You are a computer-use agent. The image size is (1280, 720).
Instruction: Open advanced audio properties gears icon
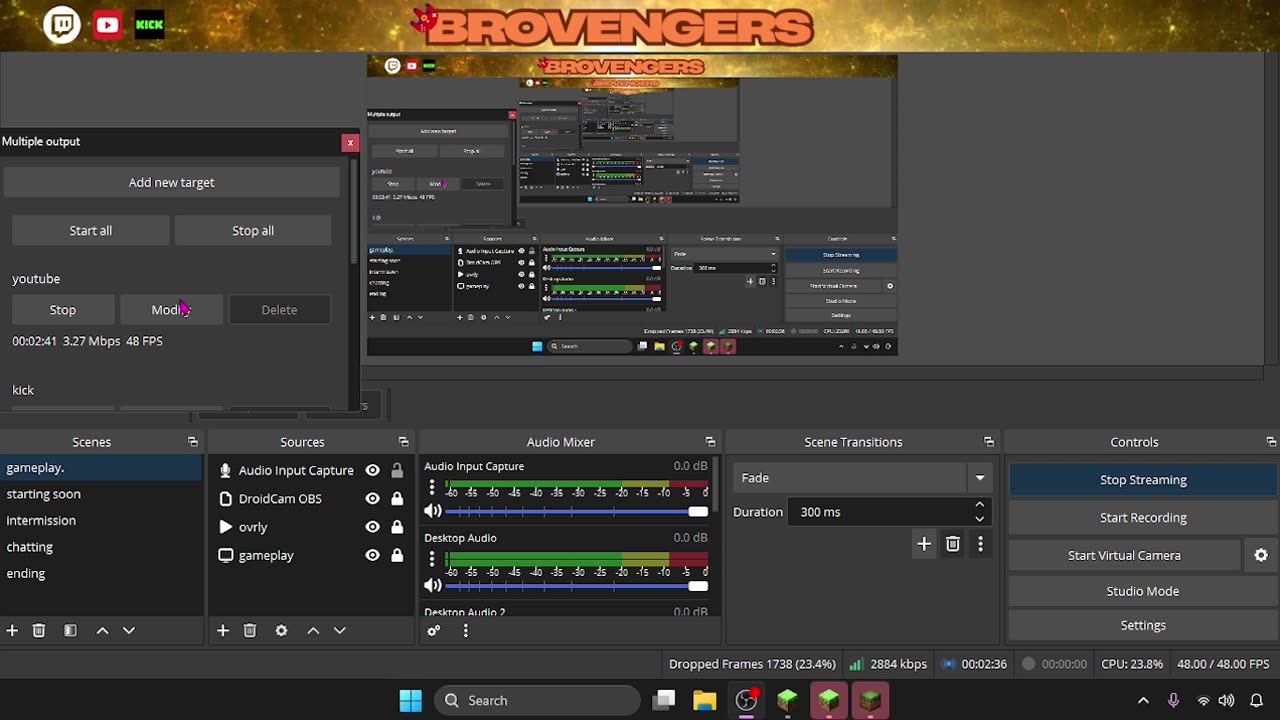pos(434,631)
